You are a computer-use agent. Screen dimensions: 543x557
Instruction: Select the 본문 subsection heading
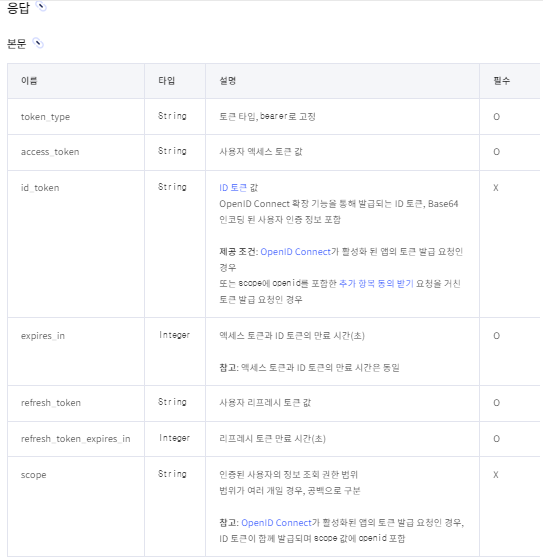(x=17, y=43)
